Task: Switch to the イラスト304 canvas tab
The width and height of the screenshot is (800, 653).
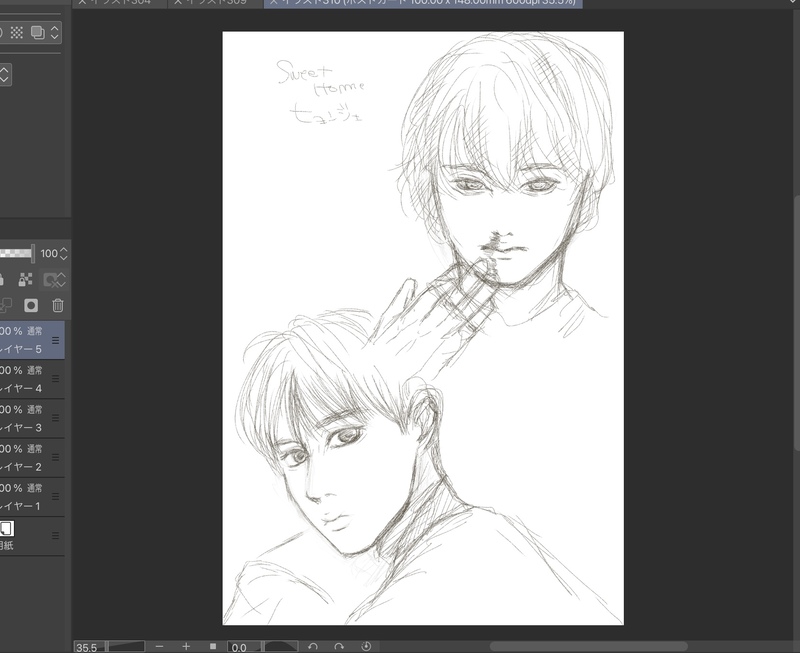Action: click(x=120, y=3)
